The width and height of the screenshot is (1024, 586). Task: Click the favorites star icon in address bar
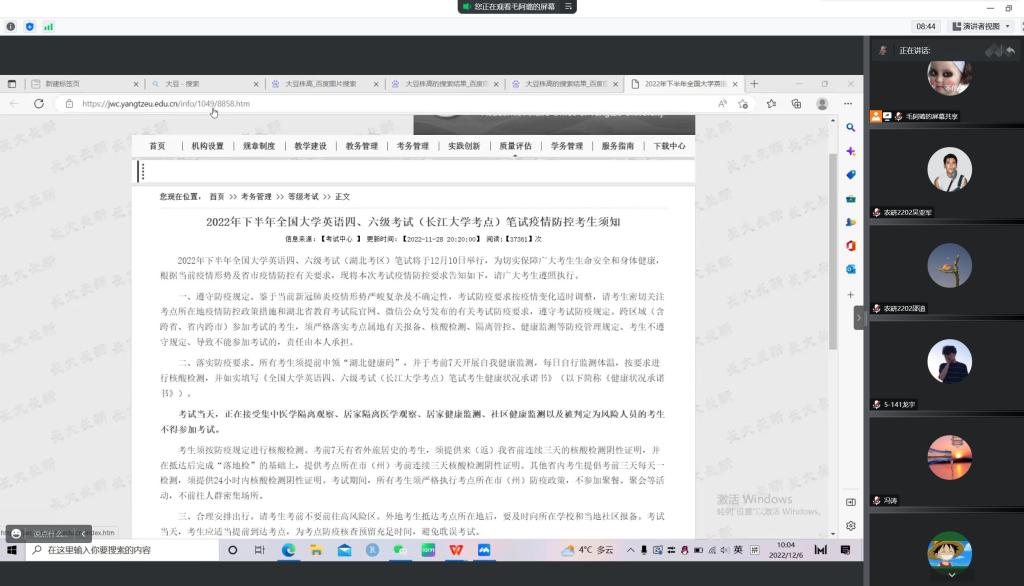click(743, 103)
